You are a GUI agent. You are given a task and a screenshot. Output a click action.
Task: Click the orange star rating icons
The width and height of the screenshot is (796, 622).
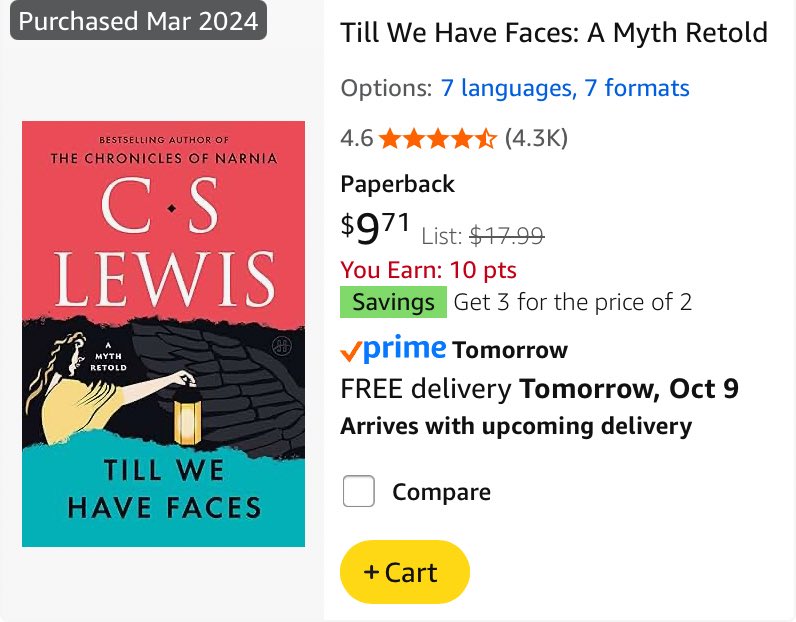438,138
